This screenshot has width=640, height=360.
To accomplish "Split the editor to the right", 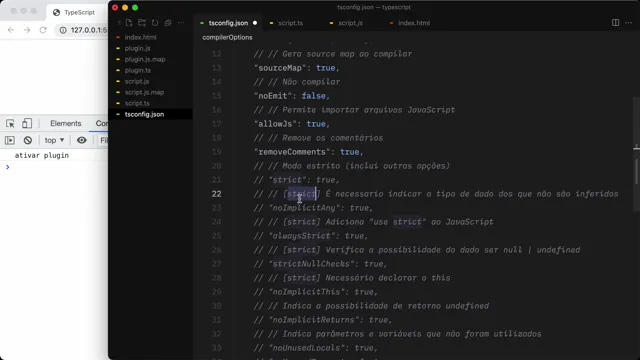I will tap(615, 23).
